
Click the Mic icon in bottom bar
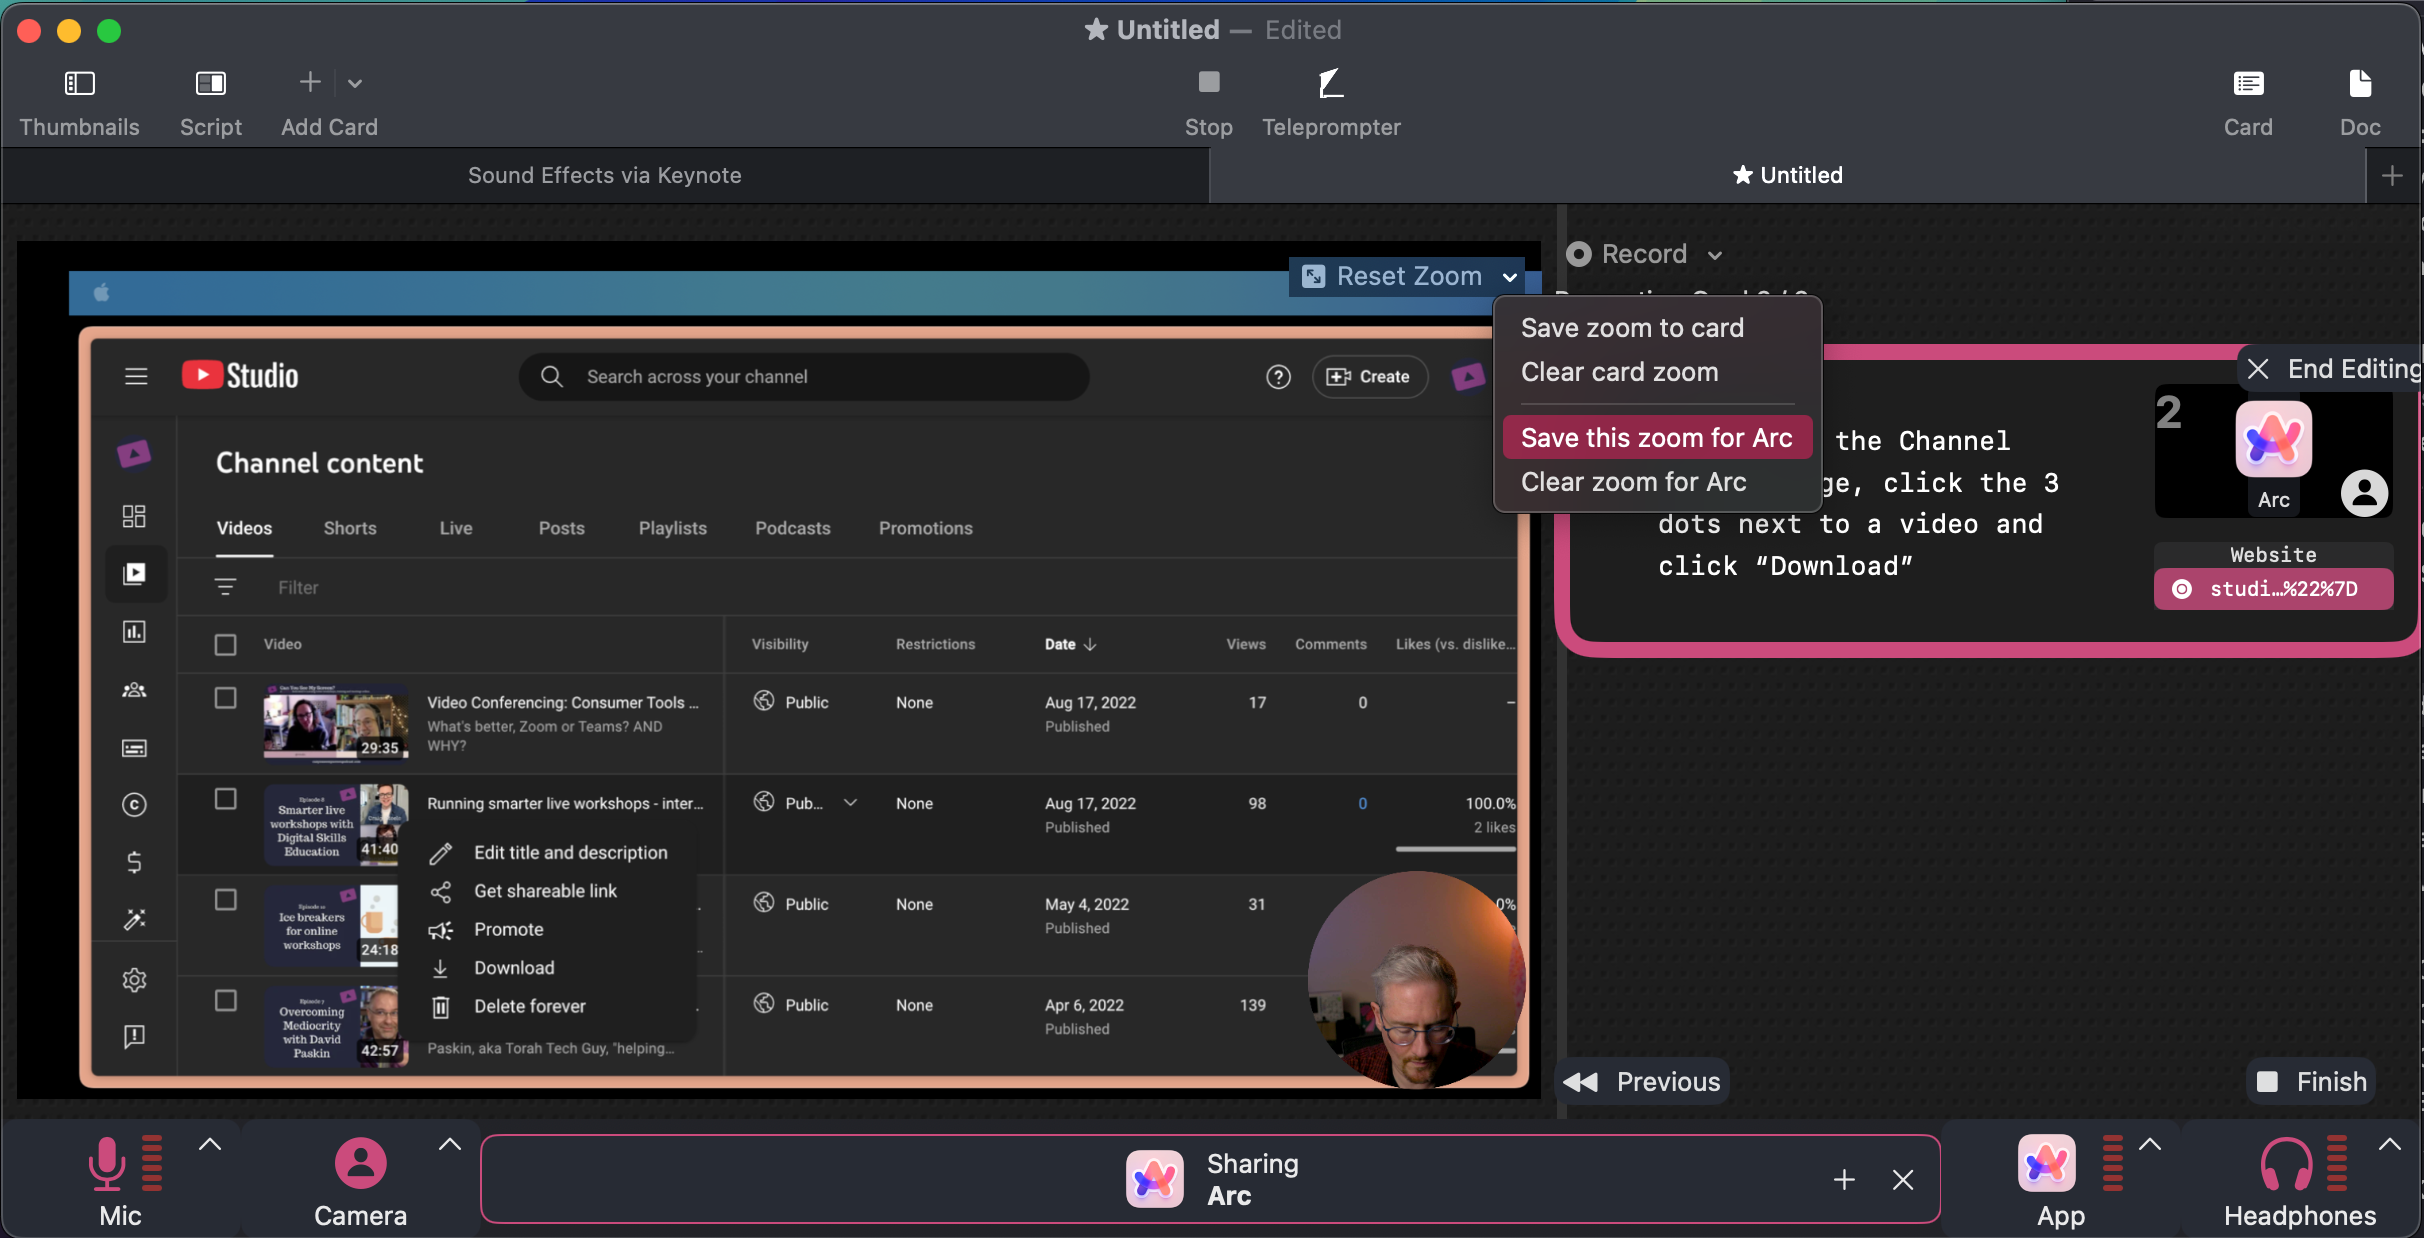(107, 1164)
